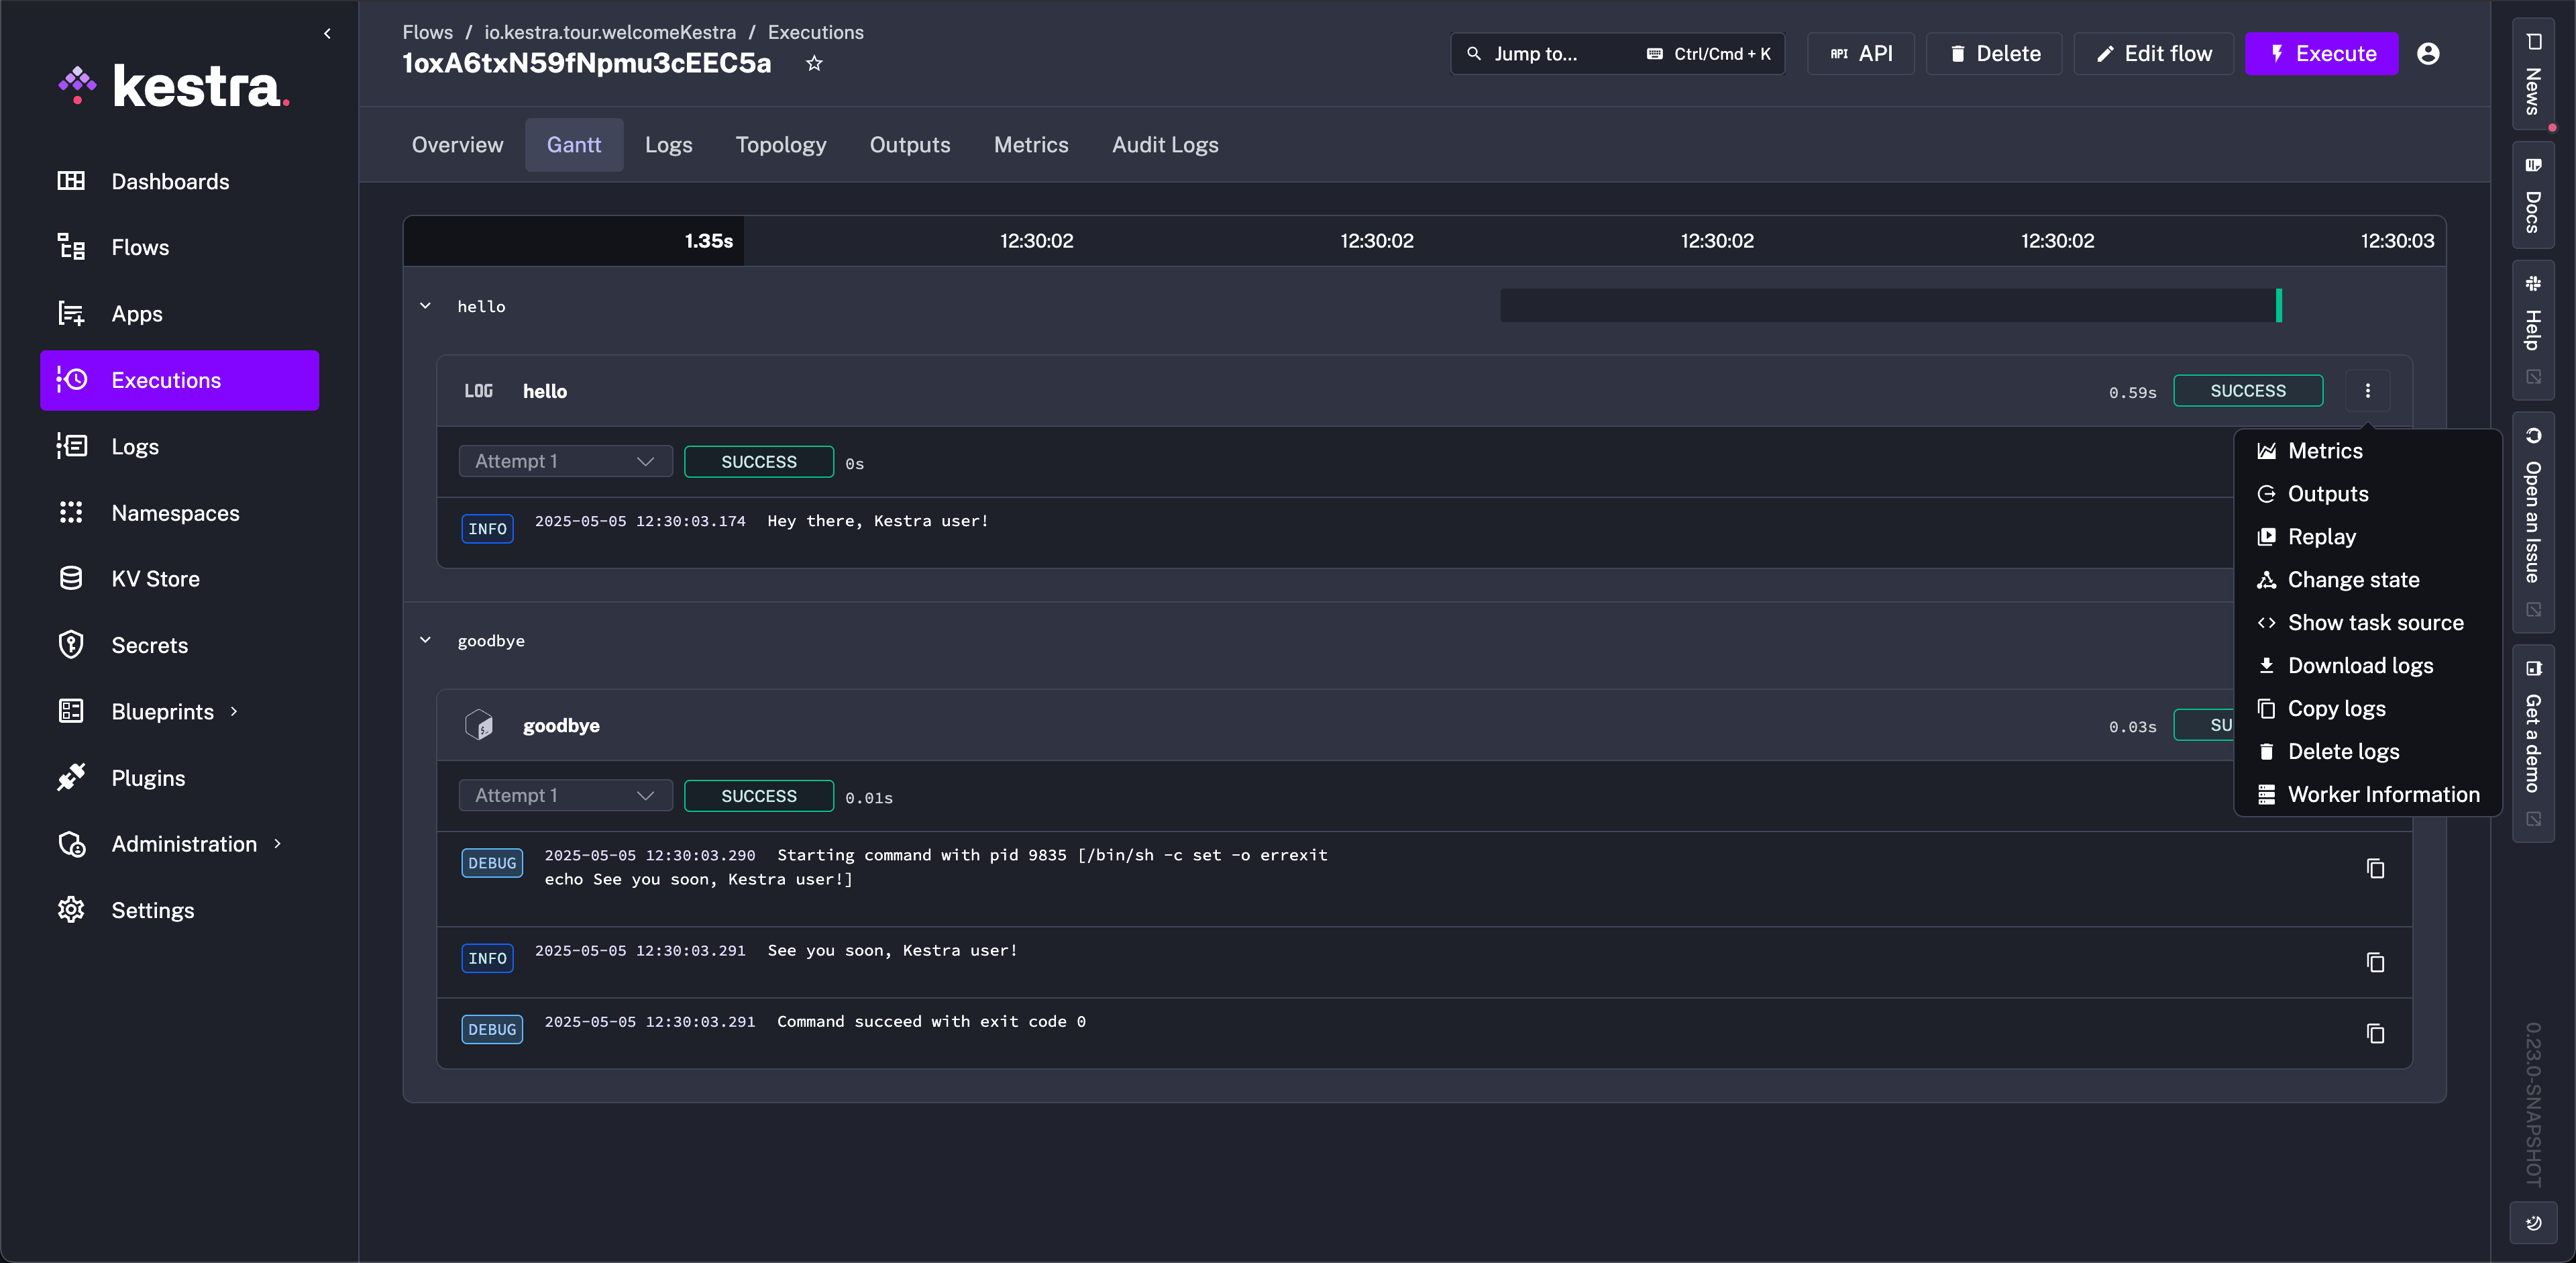
Task: Copy the DEBUG log line about pid 9835
Action: pos(2377,869)
